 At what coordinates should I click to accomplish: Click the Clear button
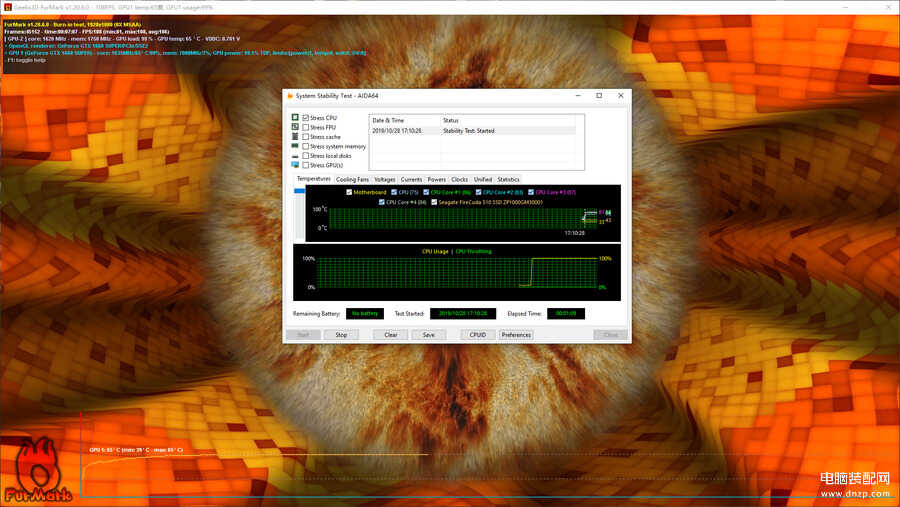pyautogui.click(x=391, y=335)
